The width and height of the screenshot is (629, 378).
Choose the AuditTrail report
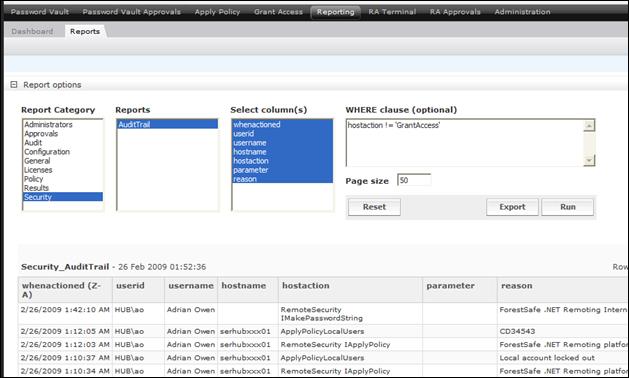click(167, 124)
